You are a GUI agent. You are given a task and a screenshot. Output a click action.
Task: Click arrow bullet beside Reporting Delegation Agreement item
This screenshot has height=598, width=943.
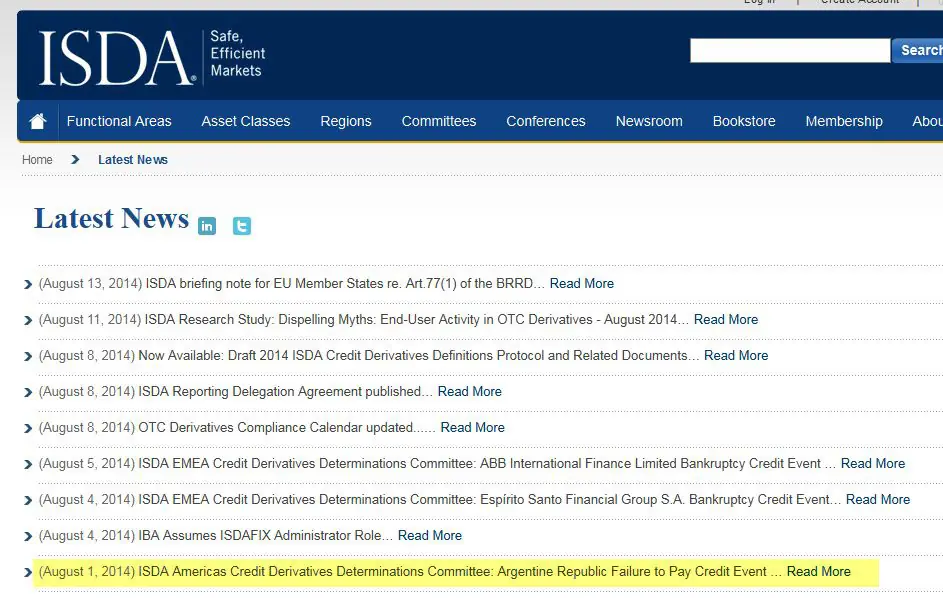click(28, 392)
